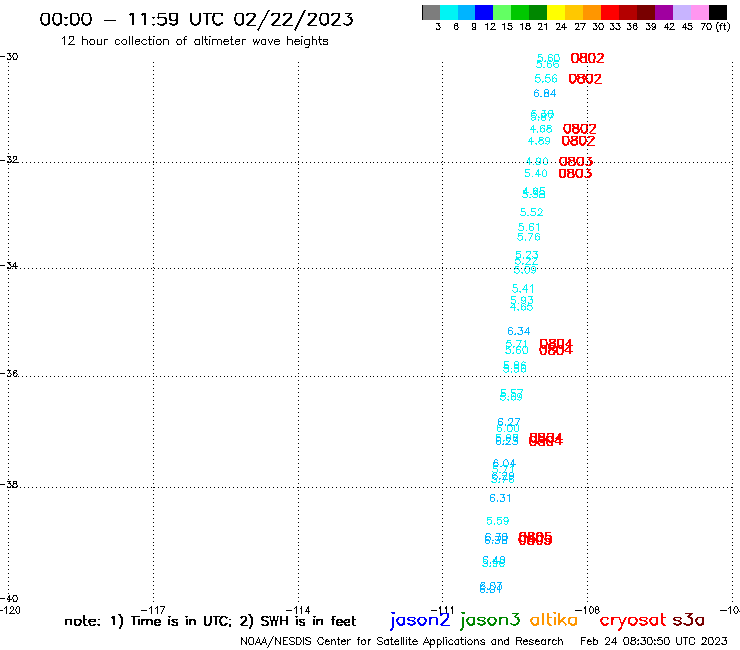Select the wave height value 6.31
The width and height of the screenshot is (740, 650).
pos(500,498)
